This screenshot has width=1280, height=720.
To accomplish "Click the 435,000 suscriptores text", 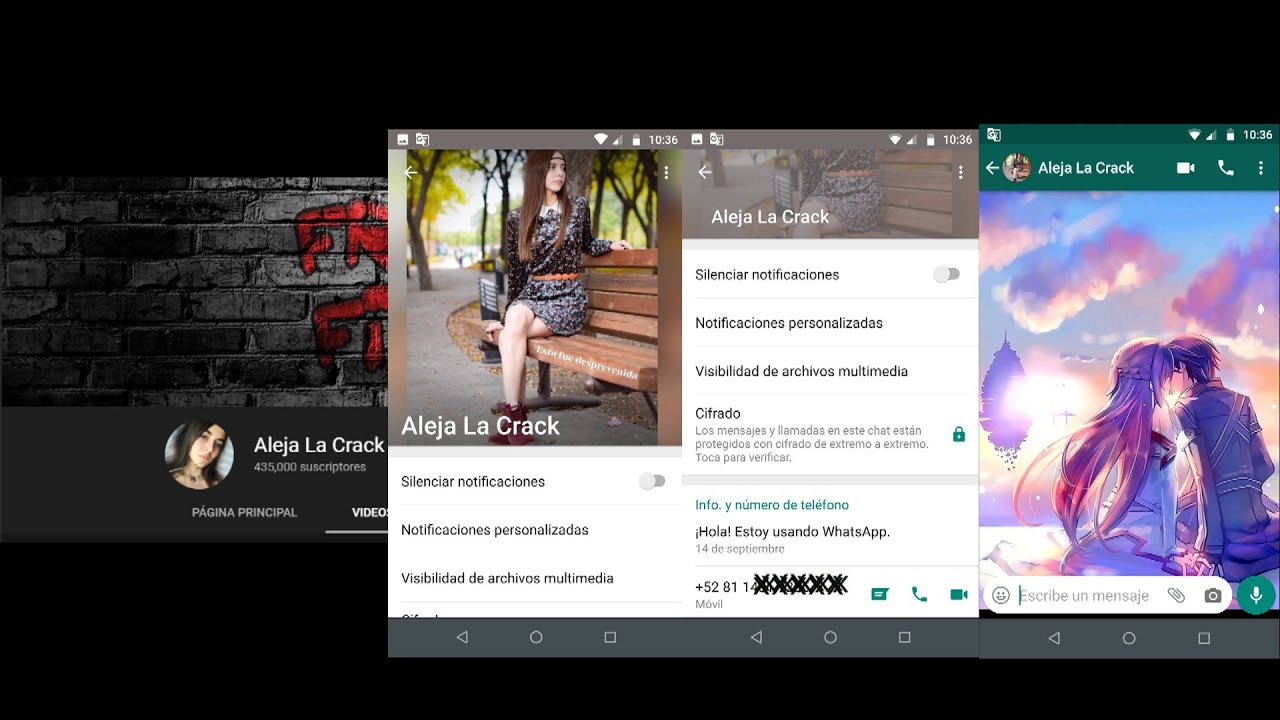I will 310,467.
